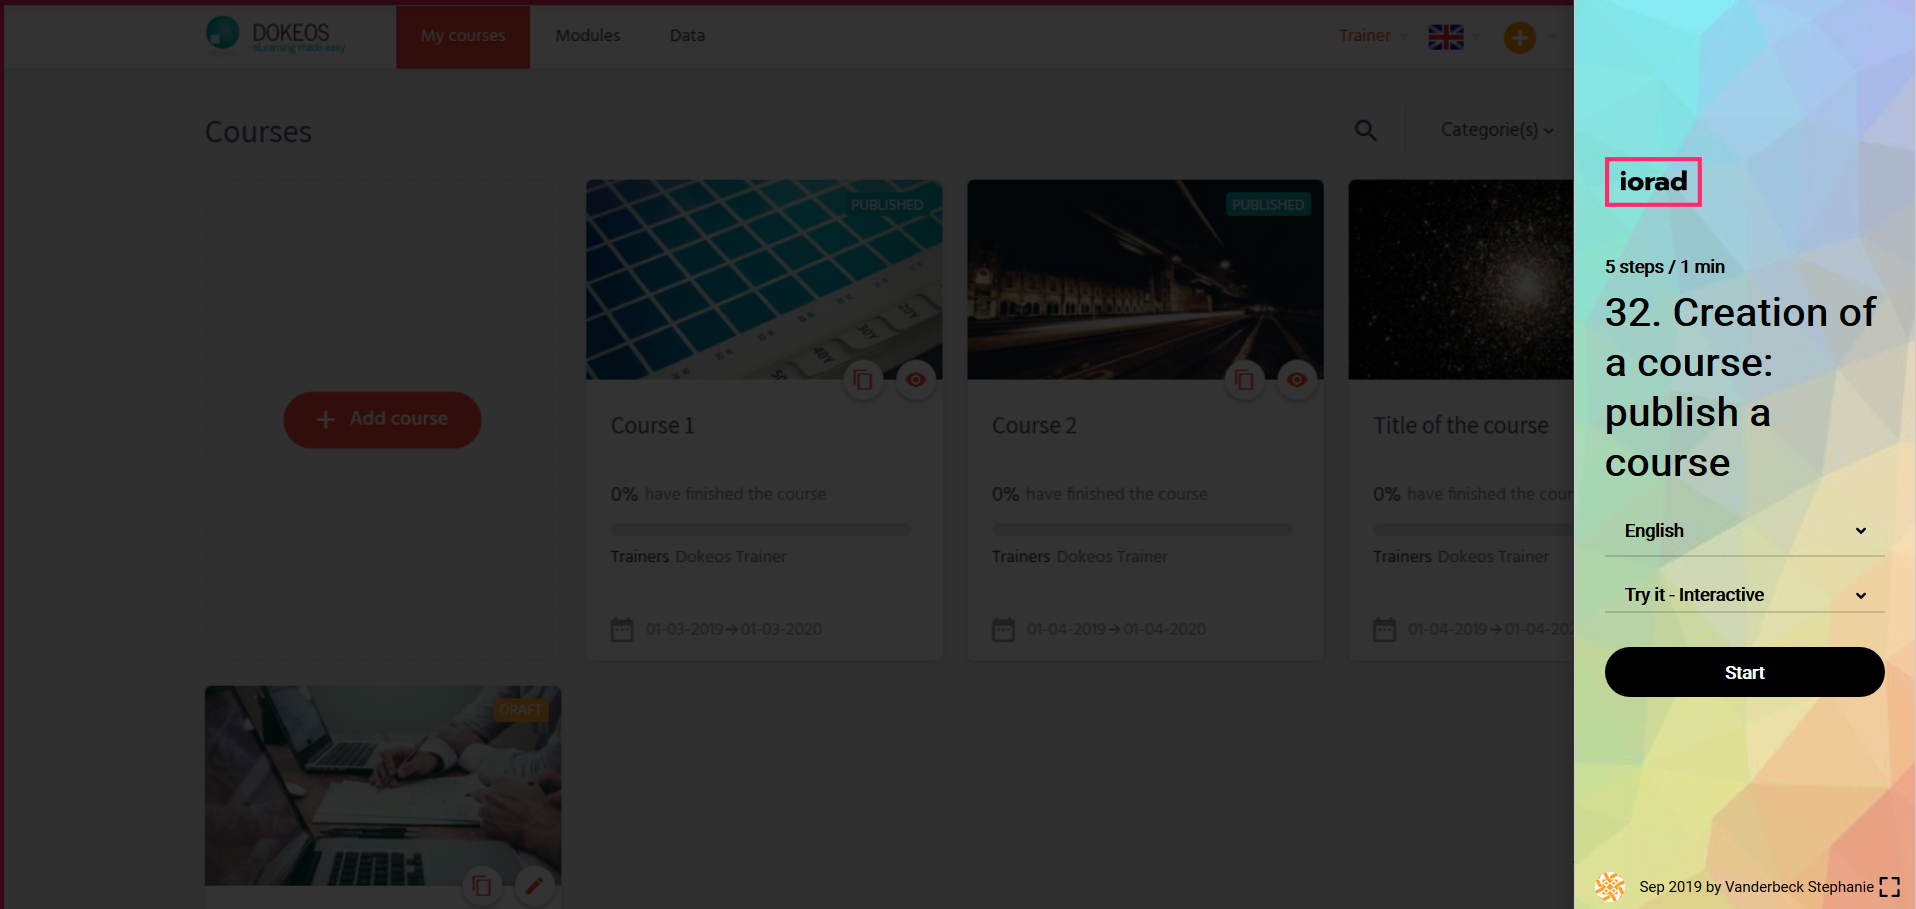Open the search magnifier icon
The width and height of the screenshot is (1916, 909).
coord(1365,130)
